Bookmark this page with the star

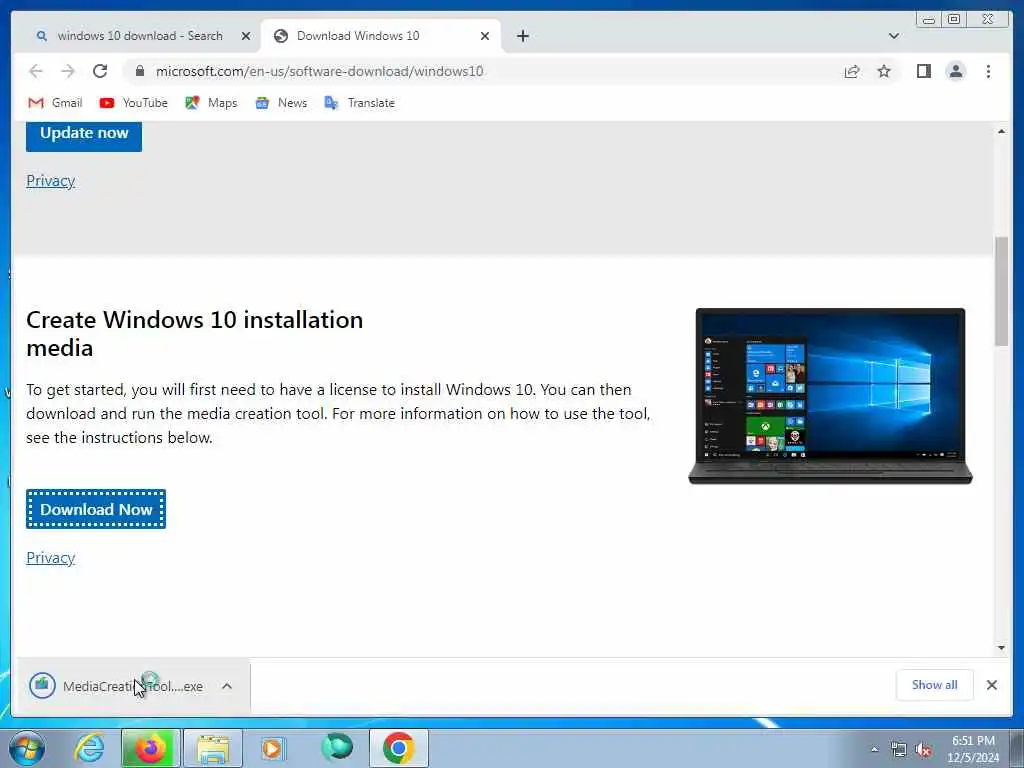tap(884, 71)
